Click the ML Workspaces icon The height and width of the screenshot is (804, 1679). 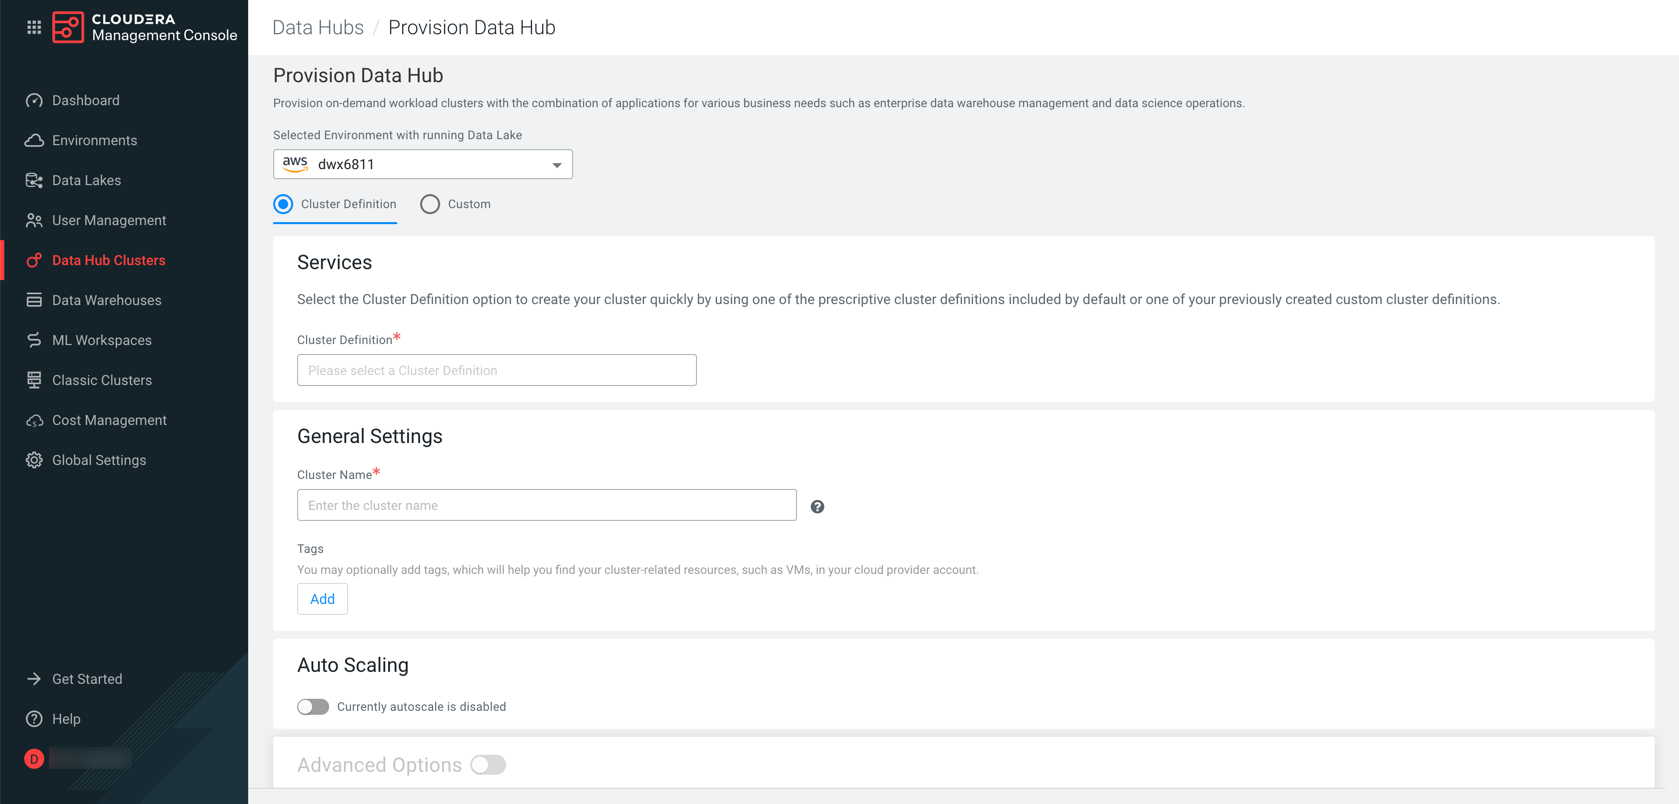click(x=34, y=341)
